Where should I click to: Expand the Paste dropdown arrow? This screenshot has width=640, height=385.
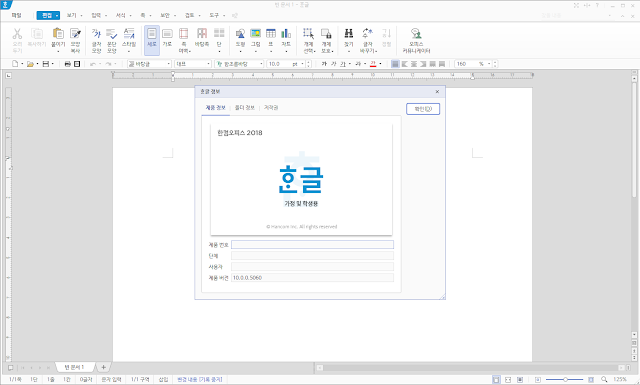(x=58, y=51)
